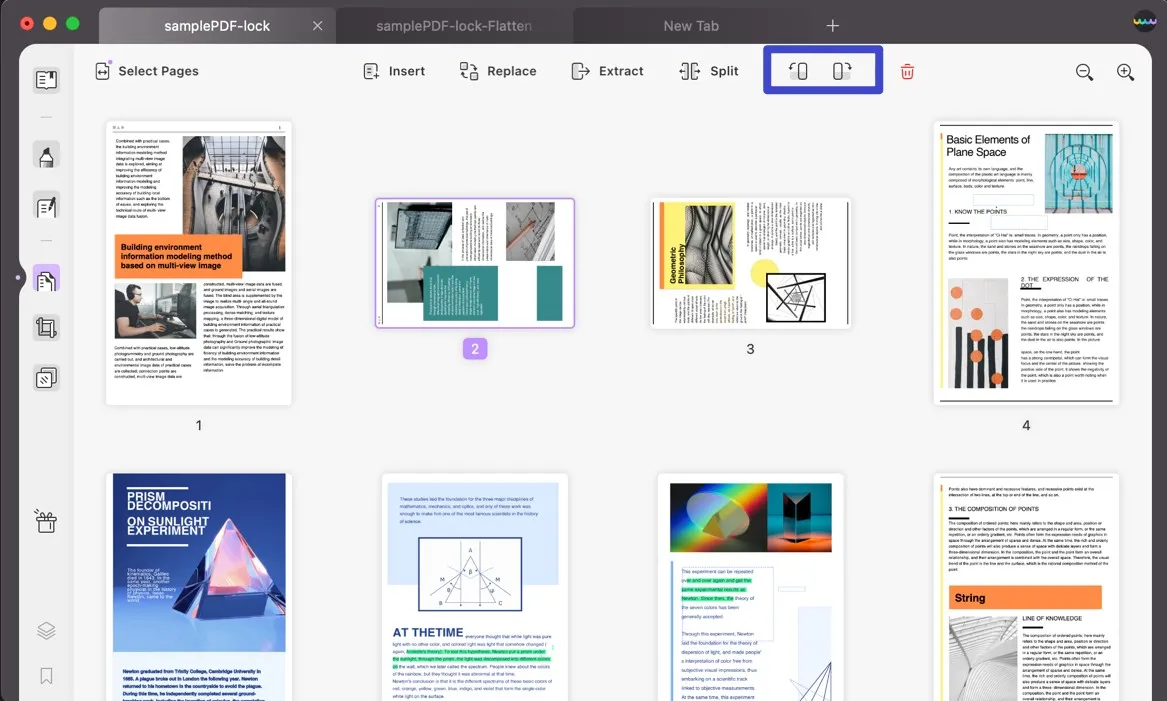Click the Replace pages button
Screen dimensions: 1167x701
(x=498, y=71)
